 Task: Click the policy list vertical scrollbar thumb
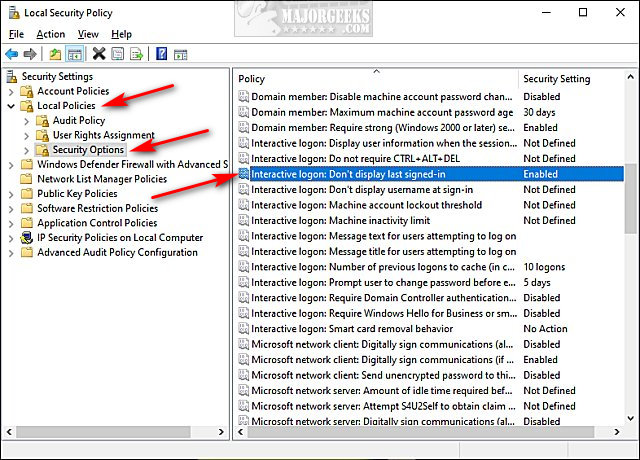tap(631, 199)
